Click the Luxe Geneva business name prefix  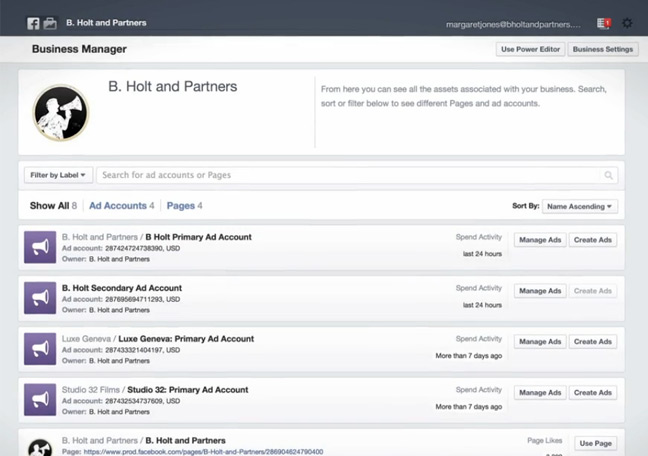click(x=86, y=339)
